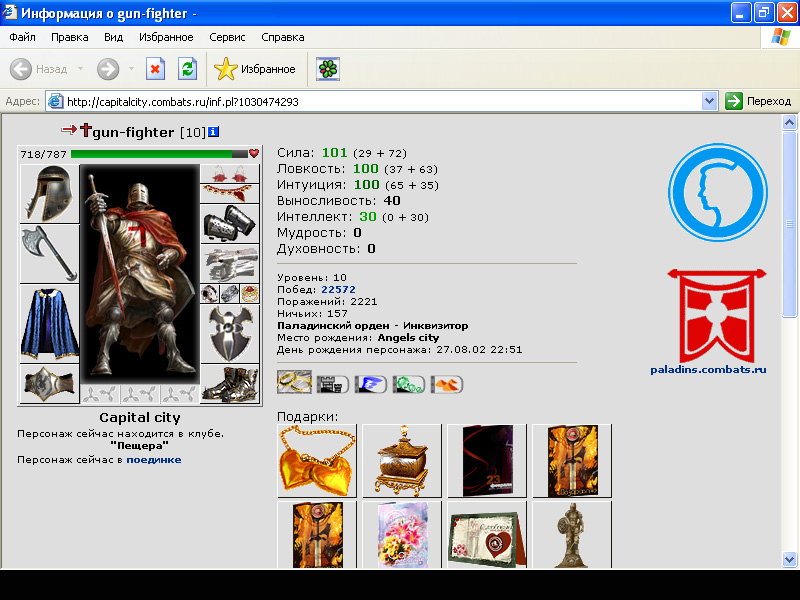800x600 pixels.
Task: Click the red Paladin order banner
Action: [717, 315]
